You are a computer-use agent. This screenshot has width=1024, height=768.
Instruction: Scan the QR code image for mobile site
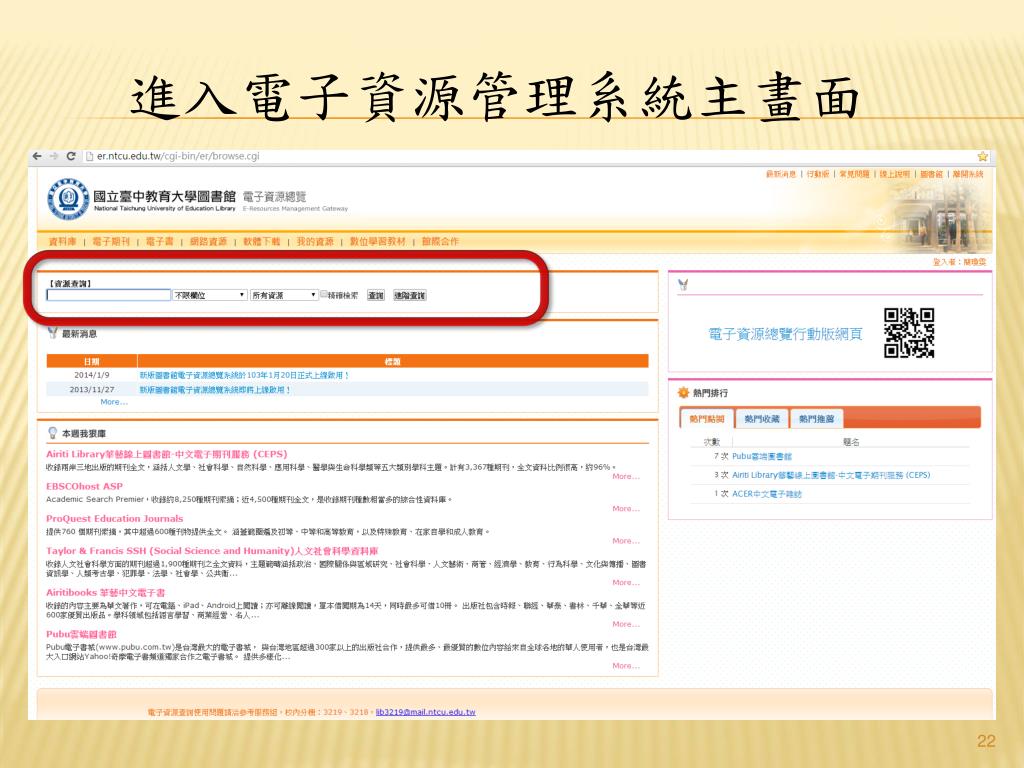pos(909,333)
